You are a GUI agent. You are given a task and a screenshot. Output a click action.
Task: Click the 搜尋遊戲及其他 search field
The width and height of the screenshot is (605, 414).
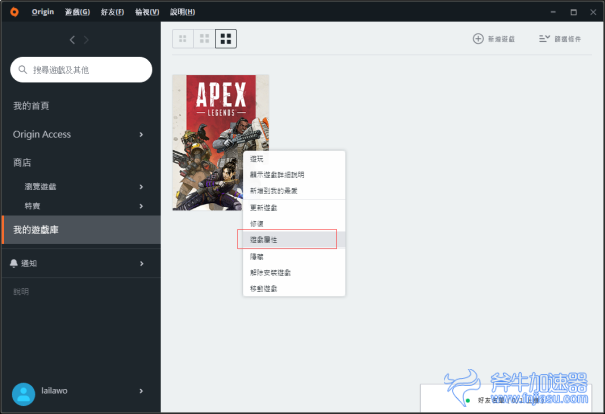[81, 69]
